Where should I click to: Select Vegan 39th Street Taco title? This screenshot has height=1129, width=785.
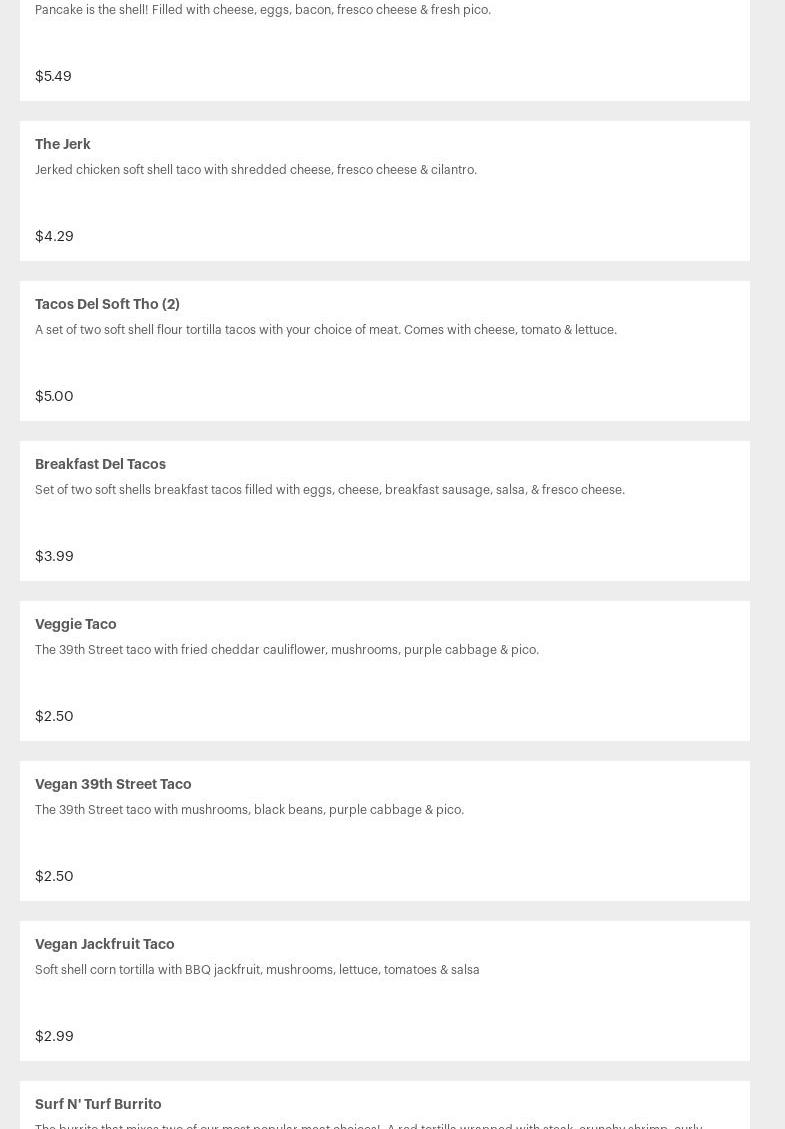[x=113, y=784]
